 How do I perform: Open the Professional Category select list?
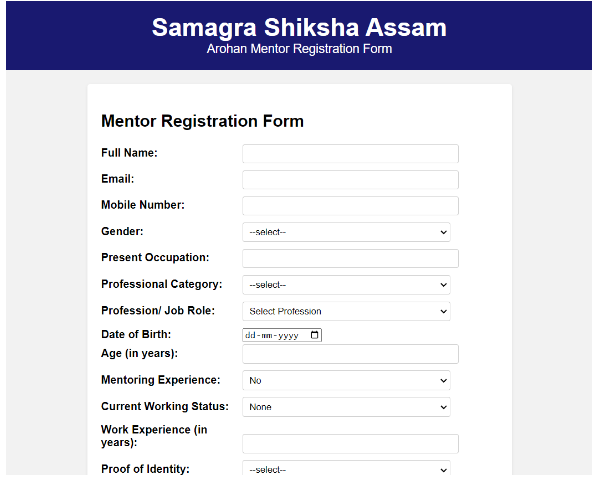[346, 285]
